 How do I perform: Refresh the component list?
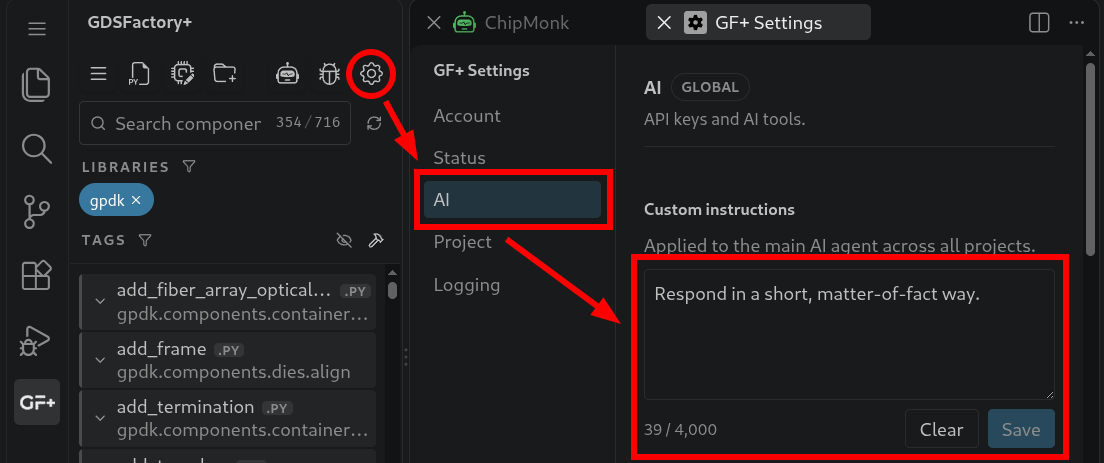pos(374,124)
